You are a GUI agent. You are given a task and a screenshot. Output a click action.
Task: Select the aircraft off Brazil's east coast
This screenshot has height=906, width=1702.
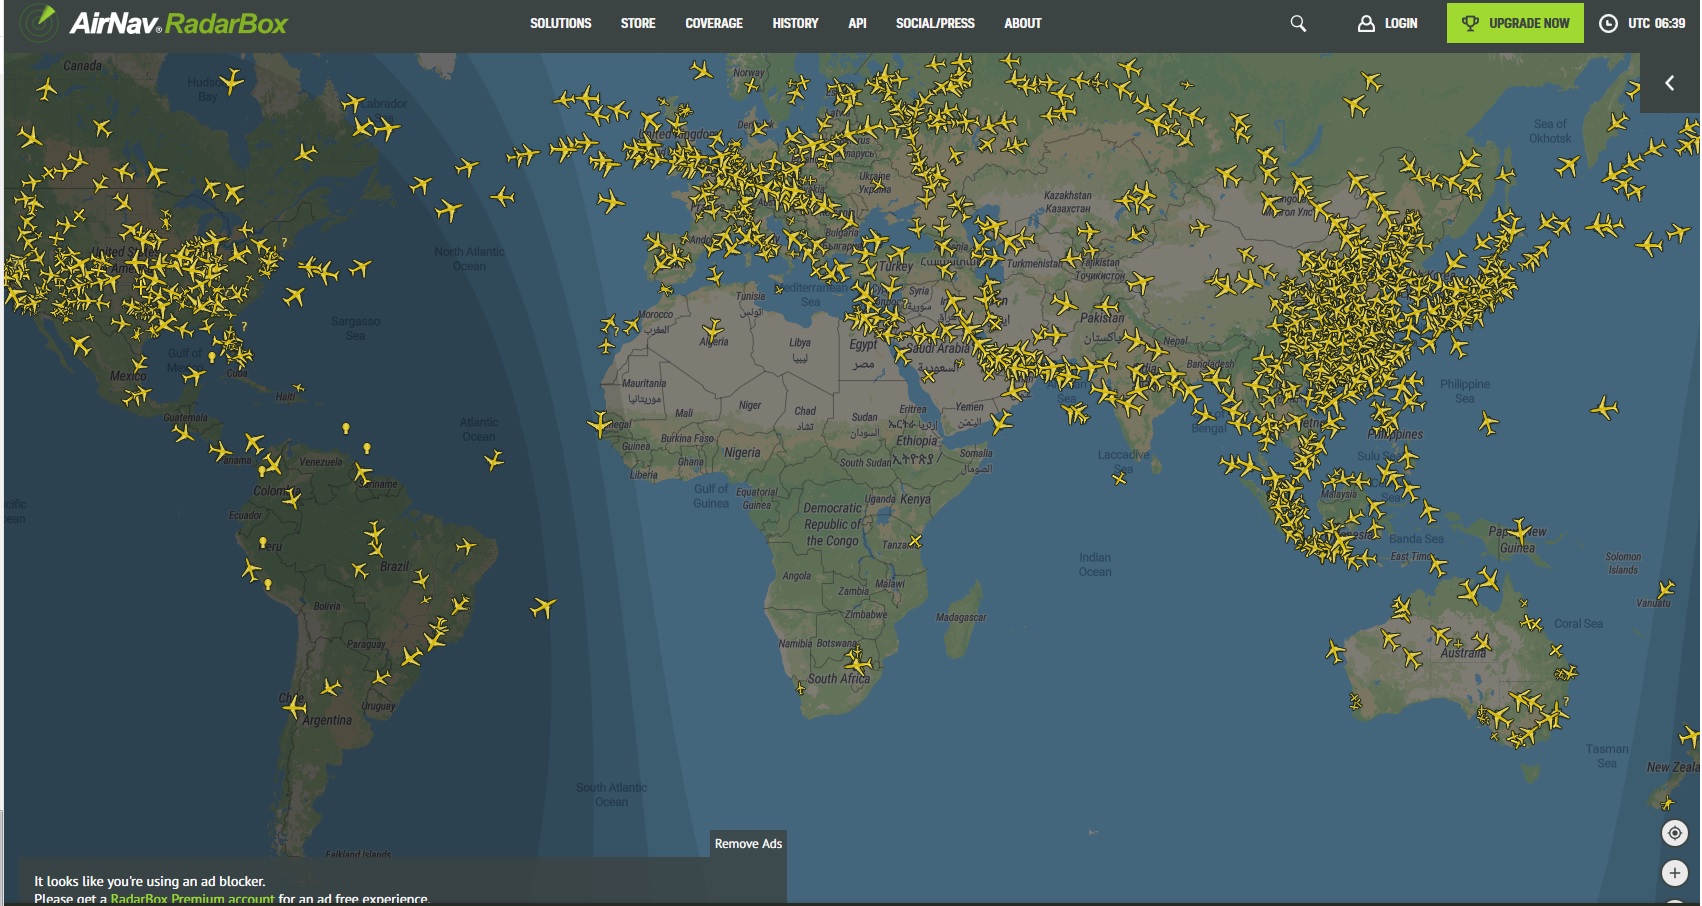tap(543, 607)
